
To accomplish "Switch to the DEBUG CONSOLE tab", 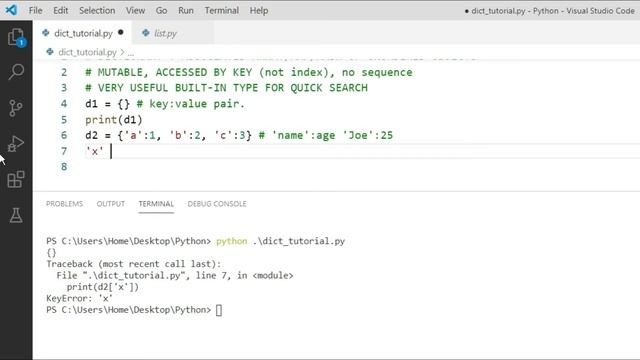I will click(x=217, y=204).
